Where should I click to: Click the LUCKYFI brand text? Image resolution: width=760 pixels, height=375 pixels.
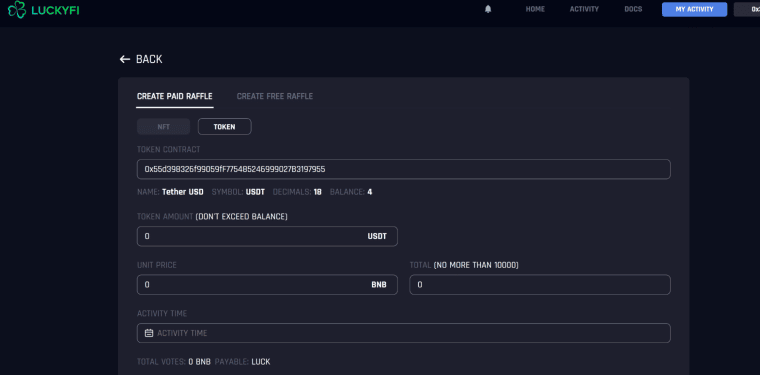55,10
